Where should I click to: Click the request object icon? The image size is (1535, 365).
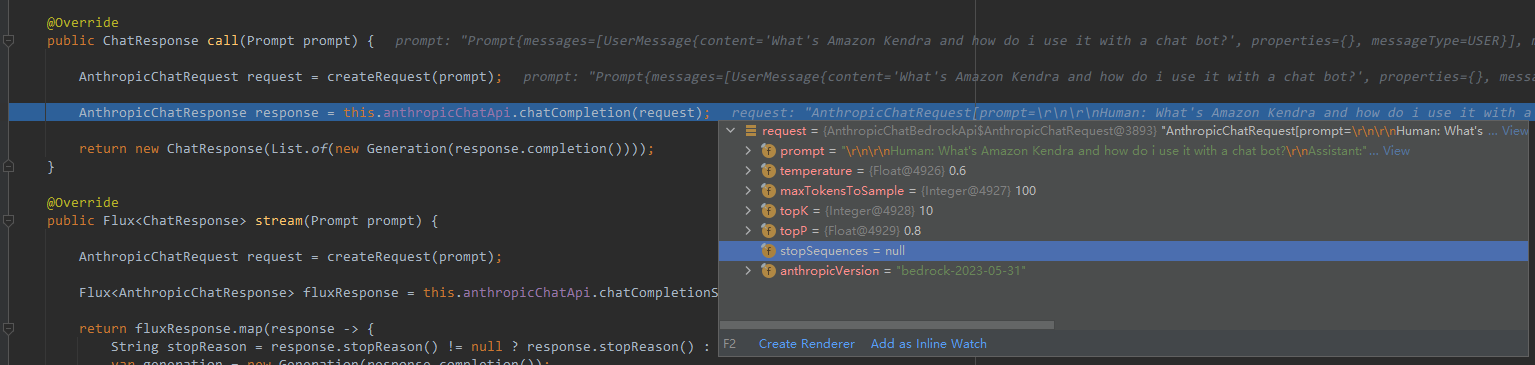(x=751, y=131)
